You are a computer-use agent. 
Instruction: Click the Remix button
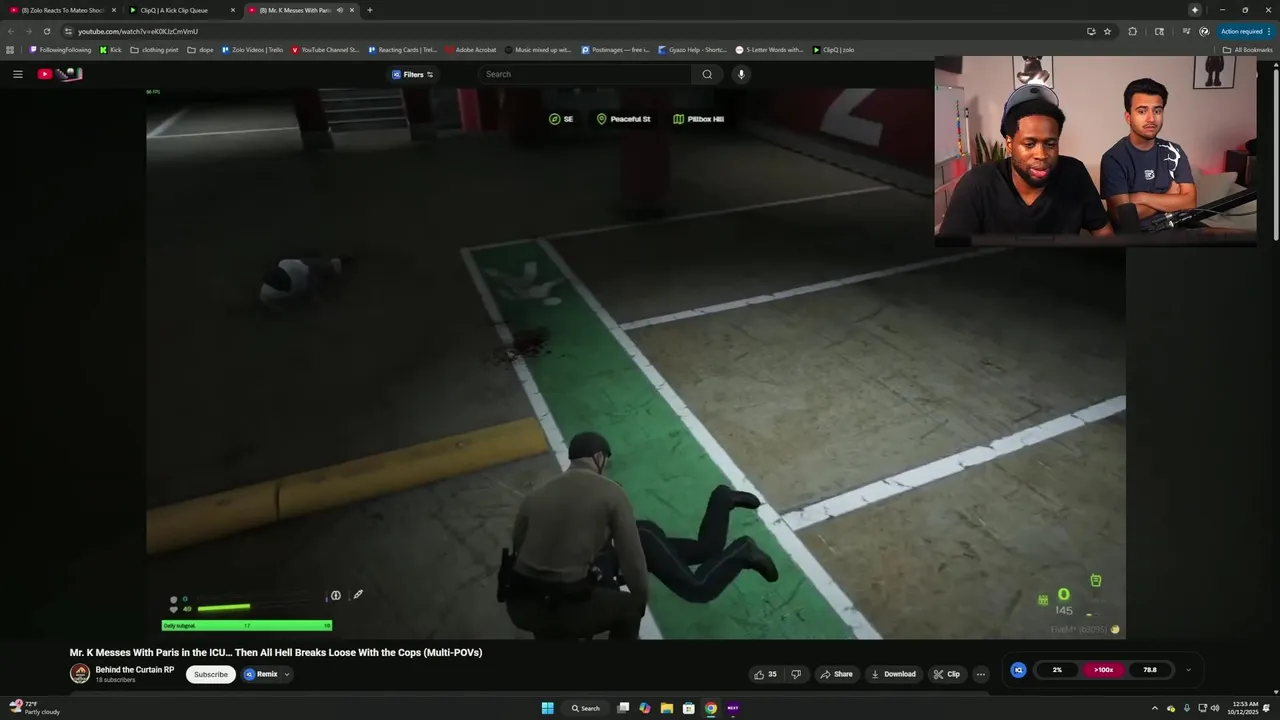point(261,674)
